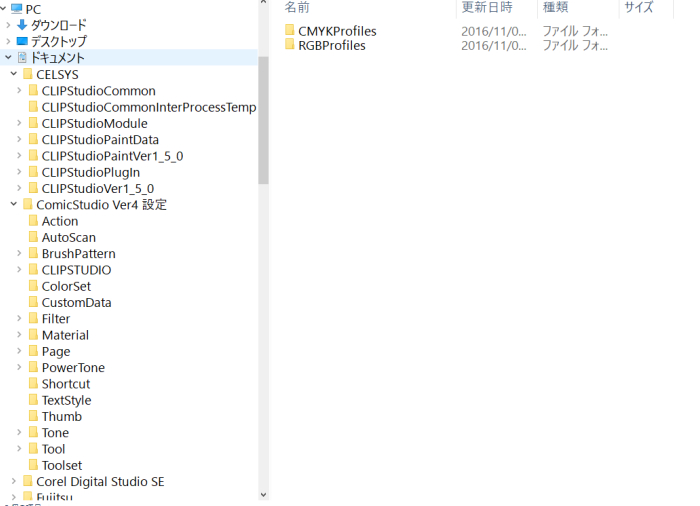Click the blue Downloads arrow icon

(22, 25)
